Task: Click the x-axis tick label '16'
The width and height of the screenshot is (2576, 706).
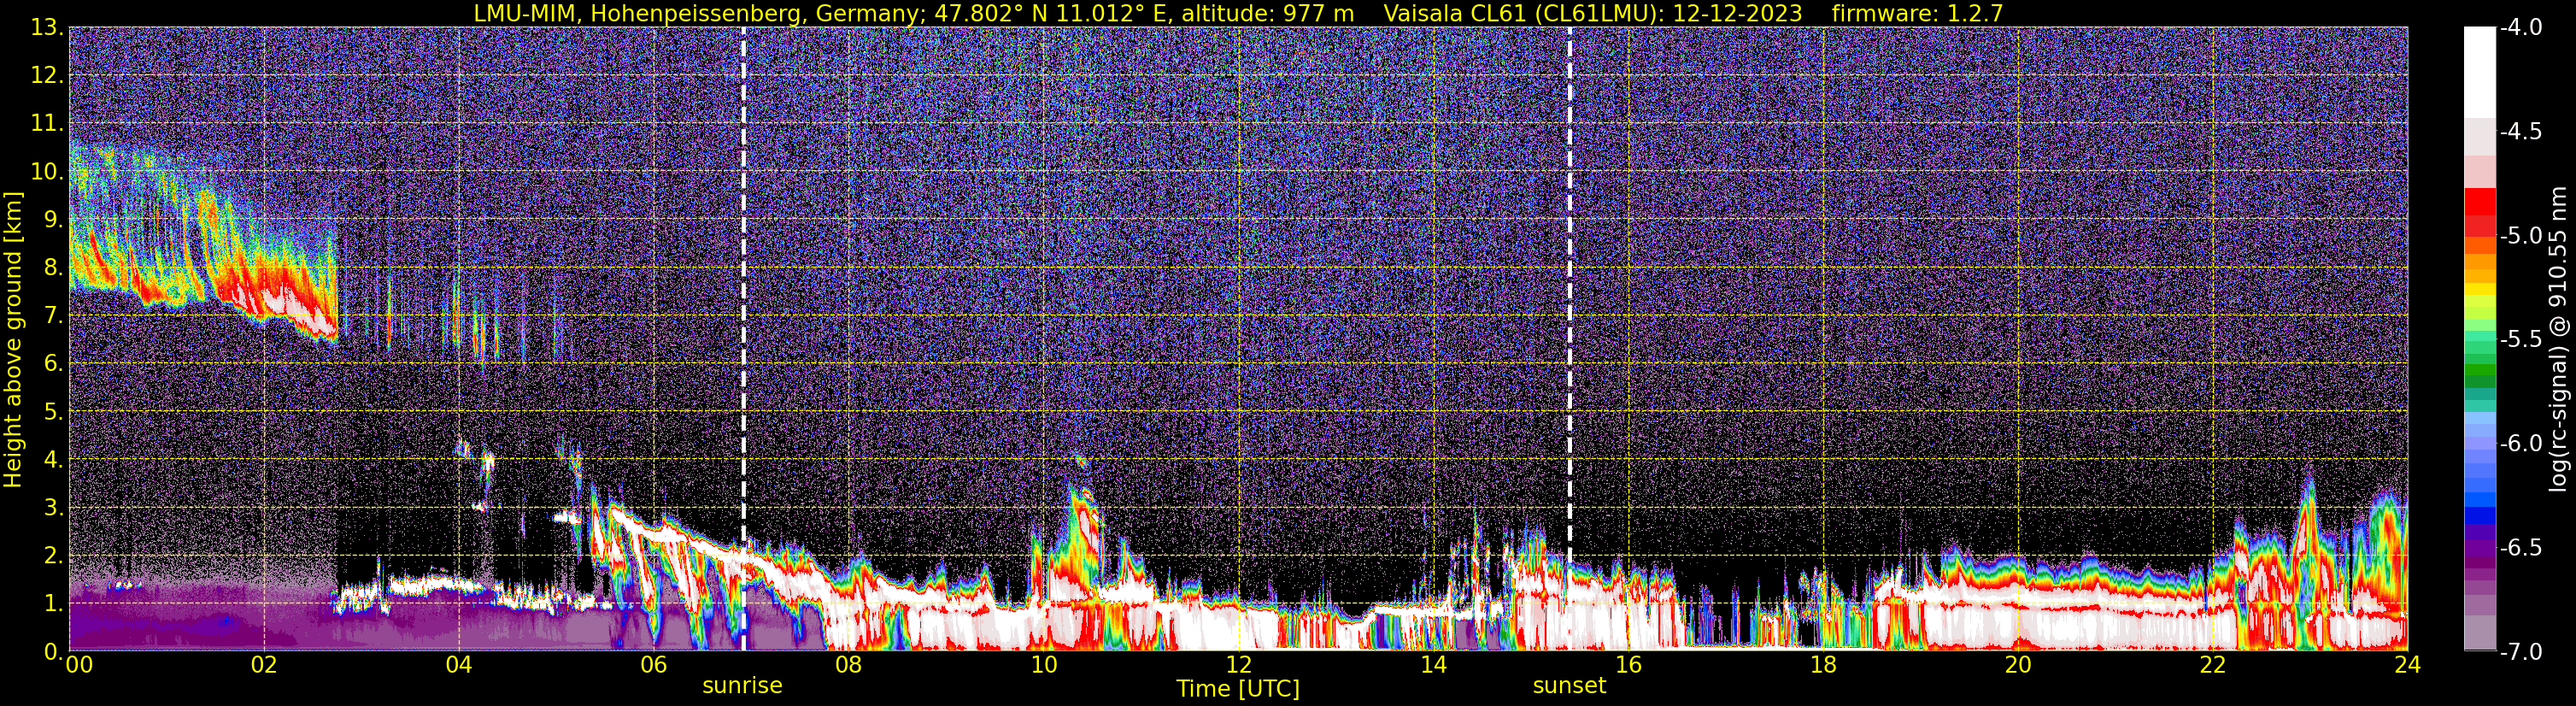Action: [1628, 665]
